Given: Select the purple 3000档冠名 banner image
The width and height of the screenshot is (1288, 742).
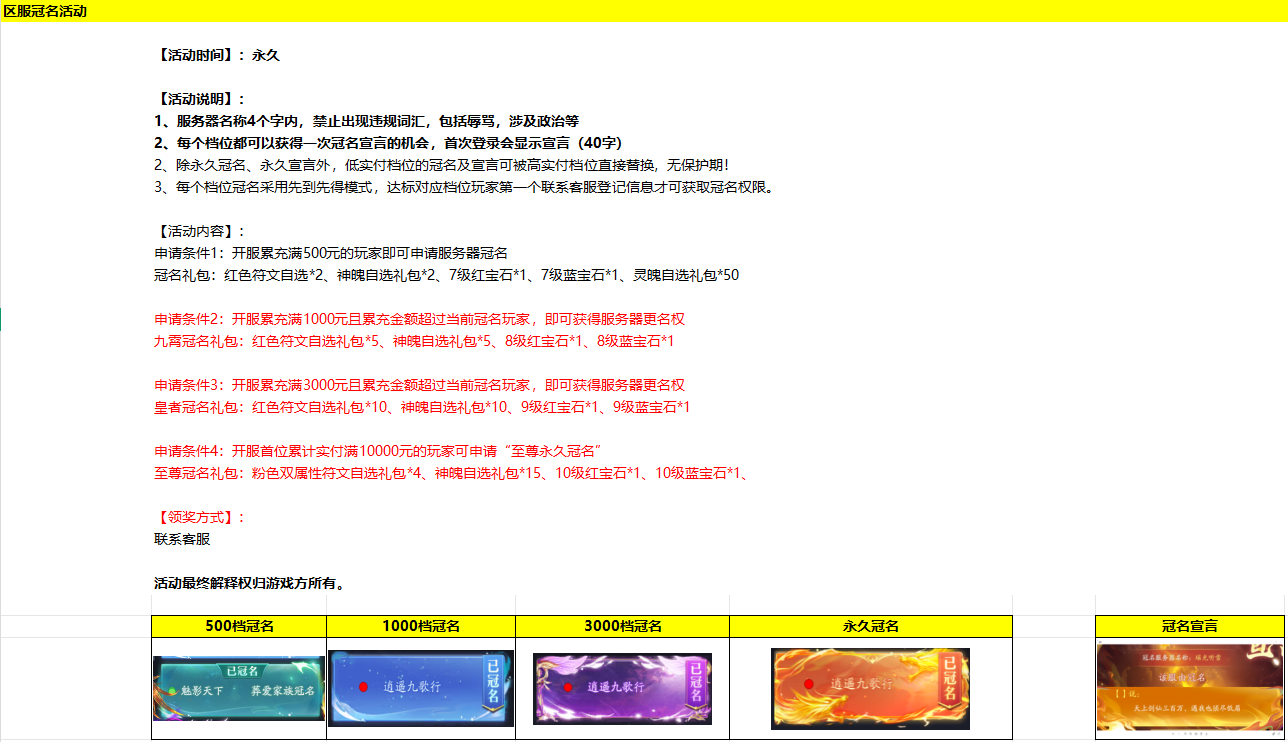Looking at the screenshot, I should point(622,688).
